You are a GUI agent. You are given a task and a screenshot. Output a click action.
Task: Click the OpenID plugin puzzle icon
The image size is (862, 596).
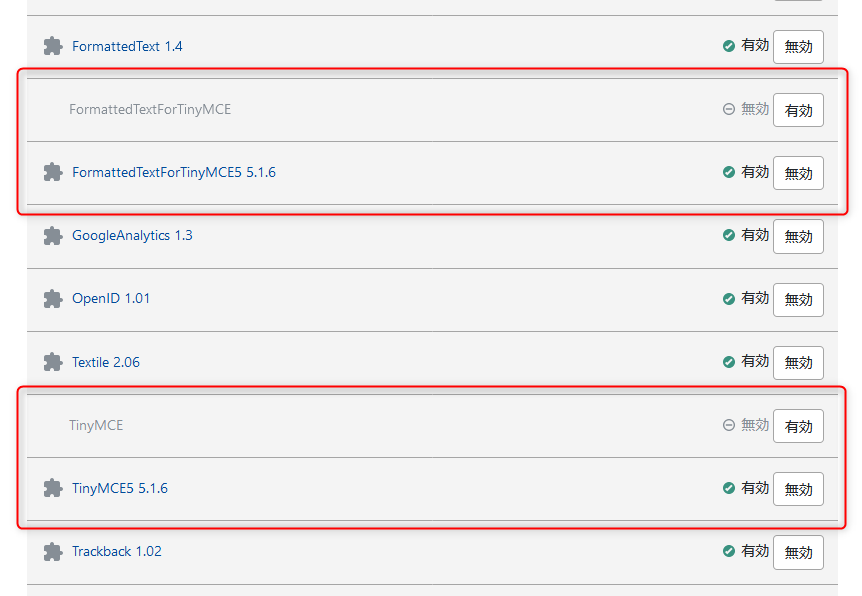pyautogui.click(x=53, y=299)
